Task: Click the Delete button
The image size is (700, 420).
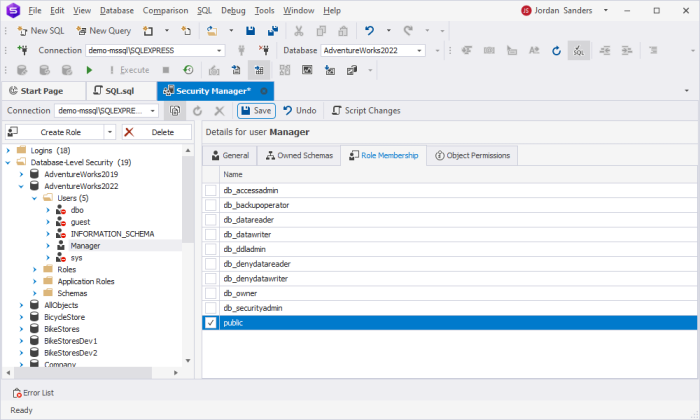Action: (x=157, y=132)
